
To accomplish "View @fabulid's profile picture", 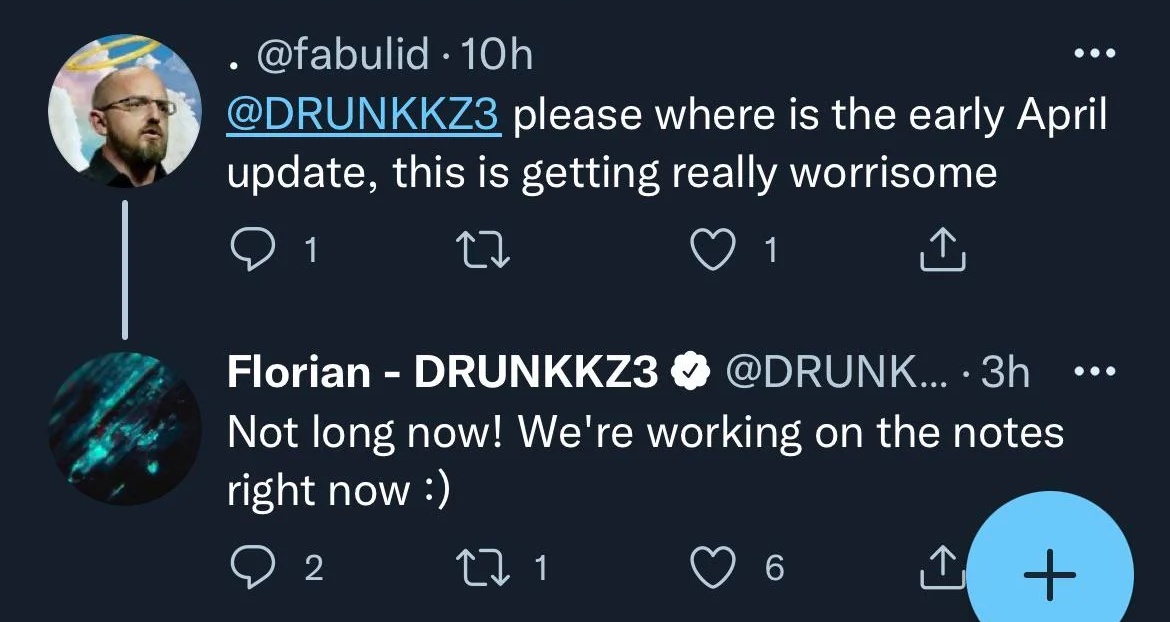I will [122, 112].
